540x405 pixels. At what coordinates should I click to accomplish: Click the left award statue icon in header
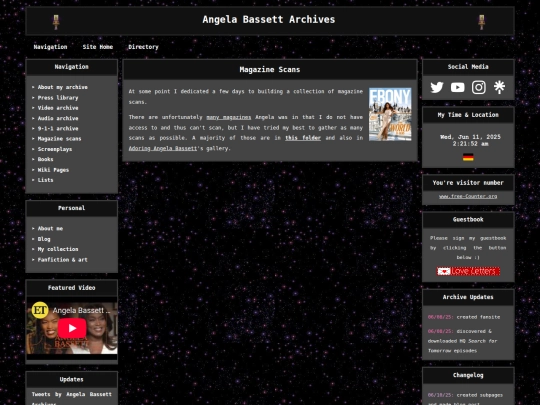pos(56,22)
